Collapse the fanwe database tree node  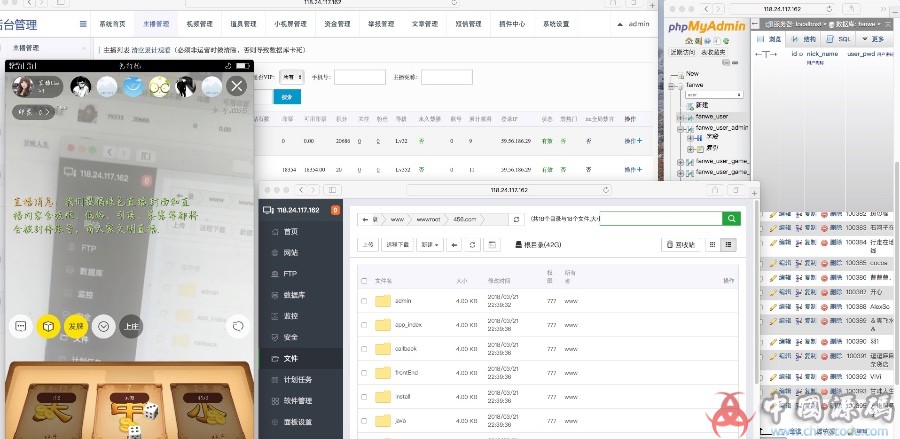672,84
